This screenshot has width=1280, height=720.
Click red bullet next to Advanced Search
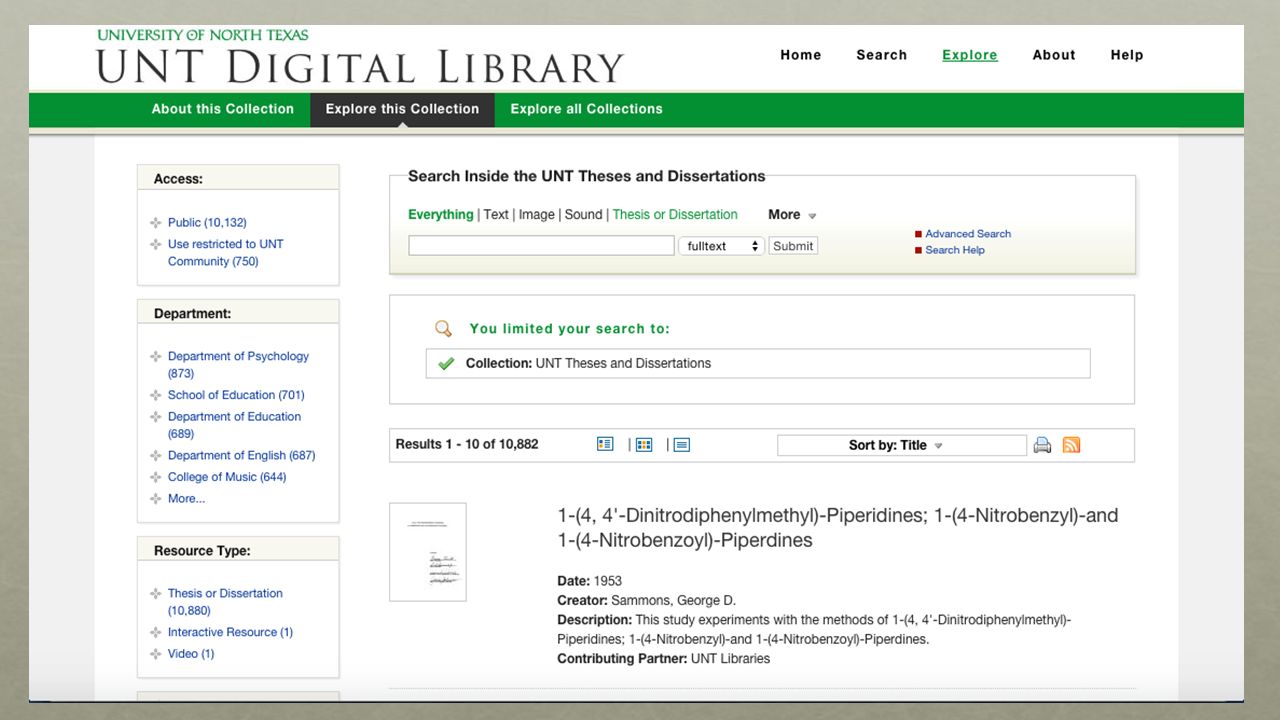(918, 234)
